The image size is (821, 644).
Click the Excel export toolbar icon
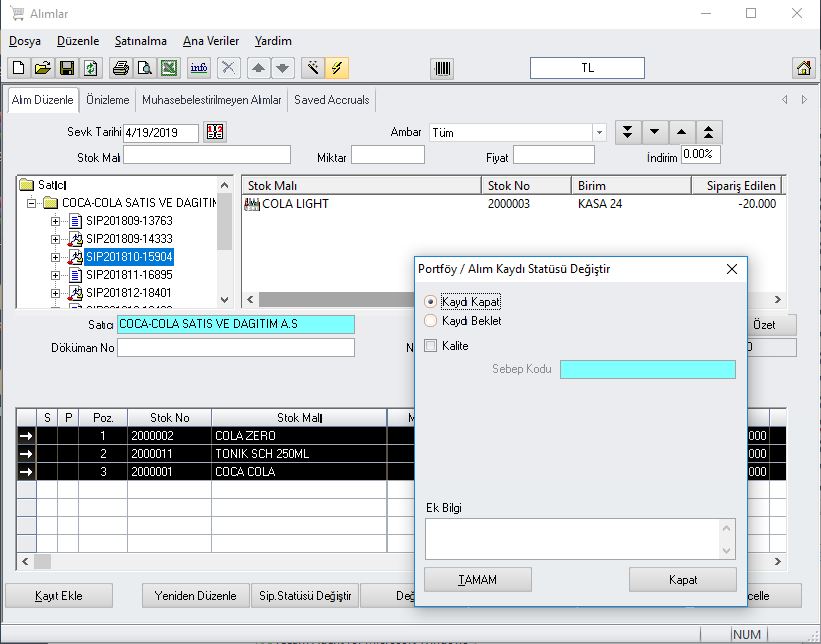point(169,68)
